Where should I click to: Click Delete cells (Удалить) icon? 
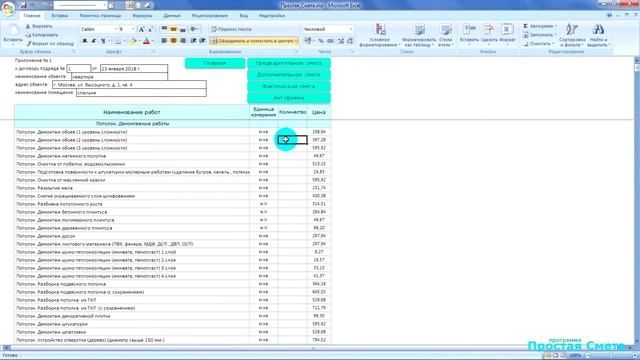point(489,34)
